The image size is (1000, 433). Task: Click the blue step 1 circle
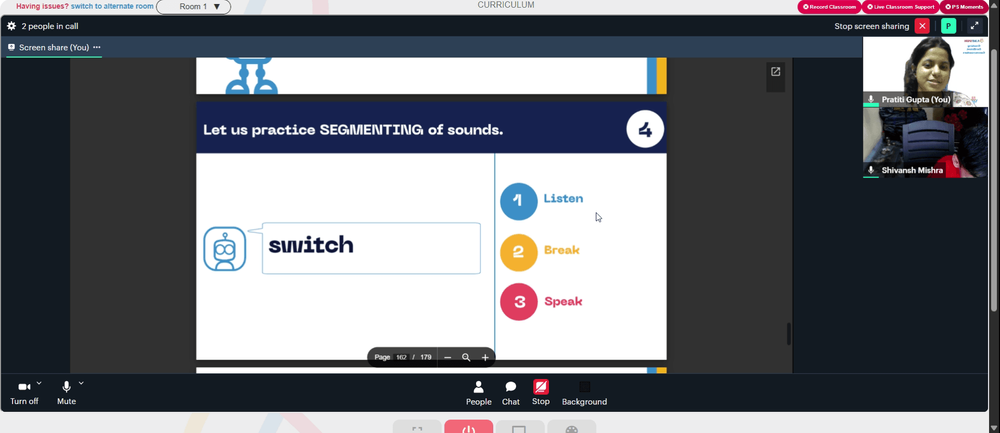518,201
